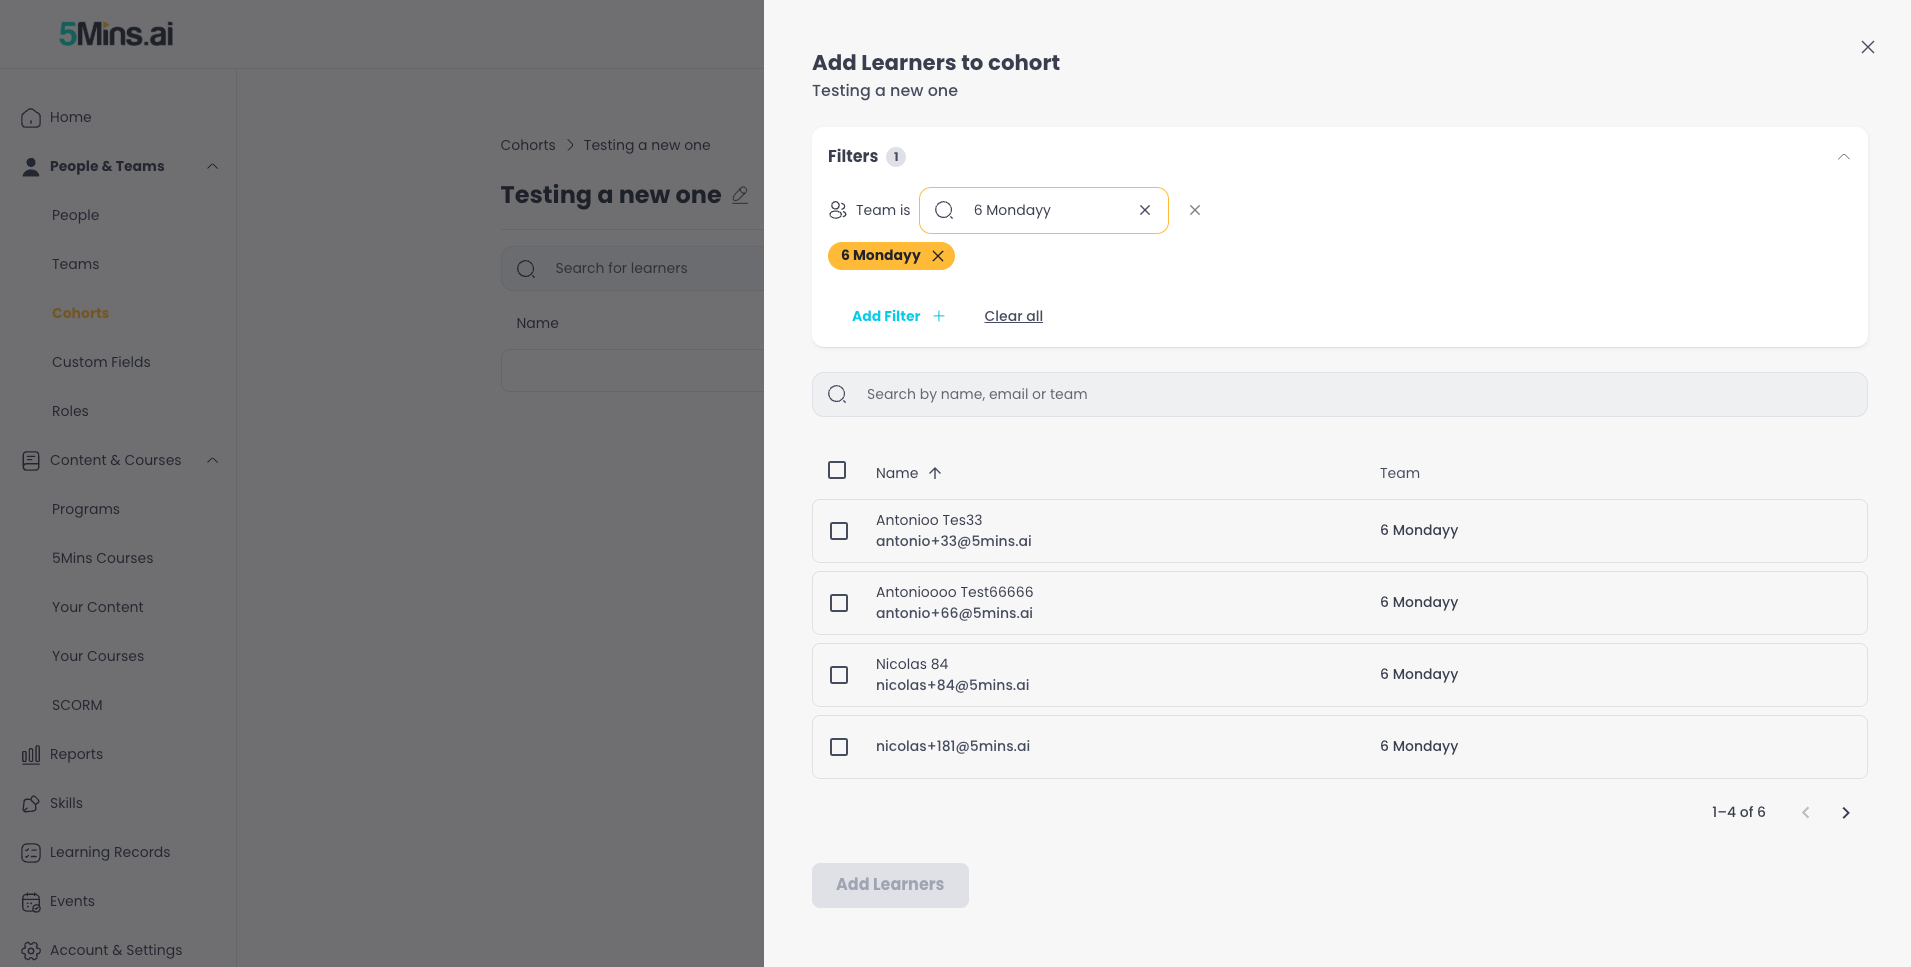Go to next page of learners
This screenshot has height=967, width=1911.
(x=1846, y=813)
